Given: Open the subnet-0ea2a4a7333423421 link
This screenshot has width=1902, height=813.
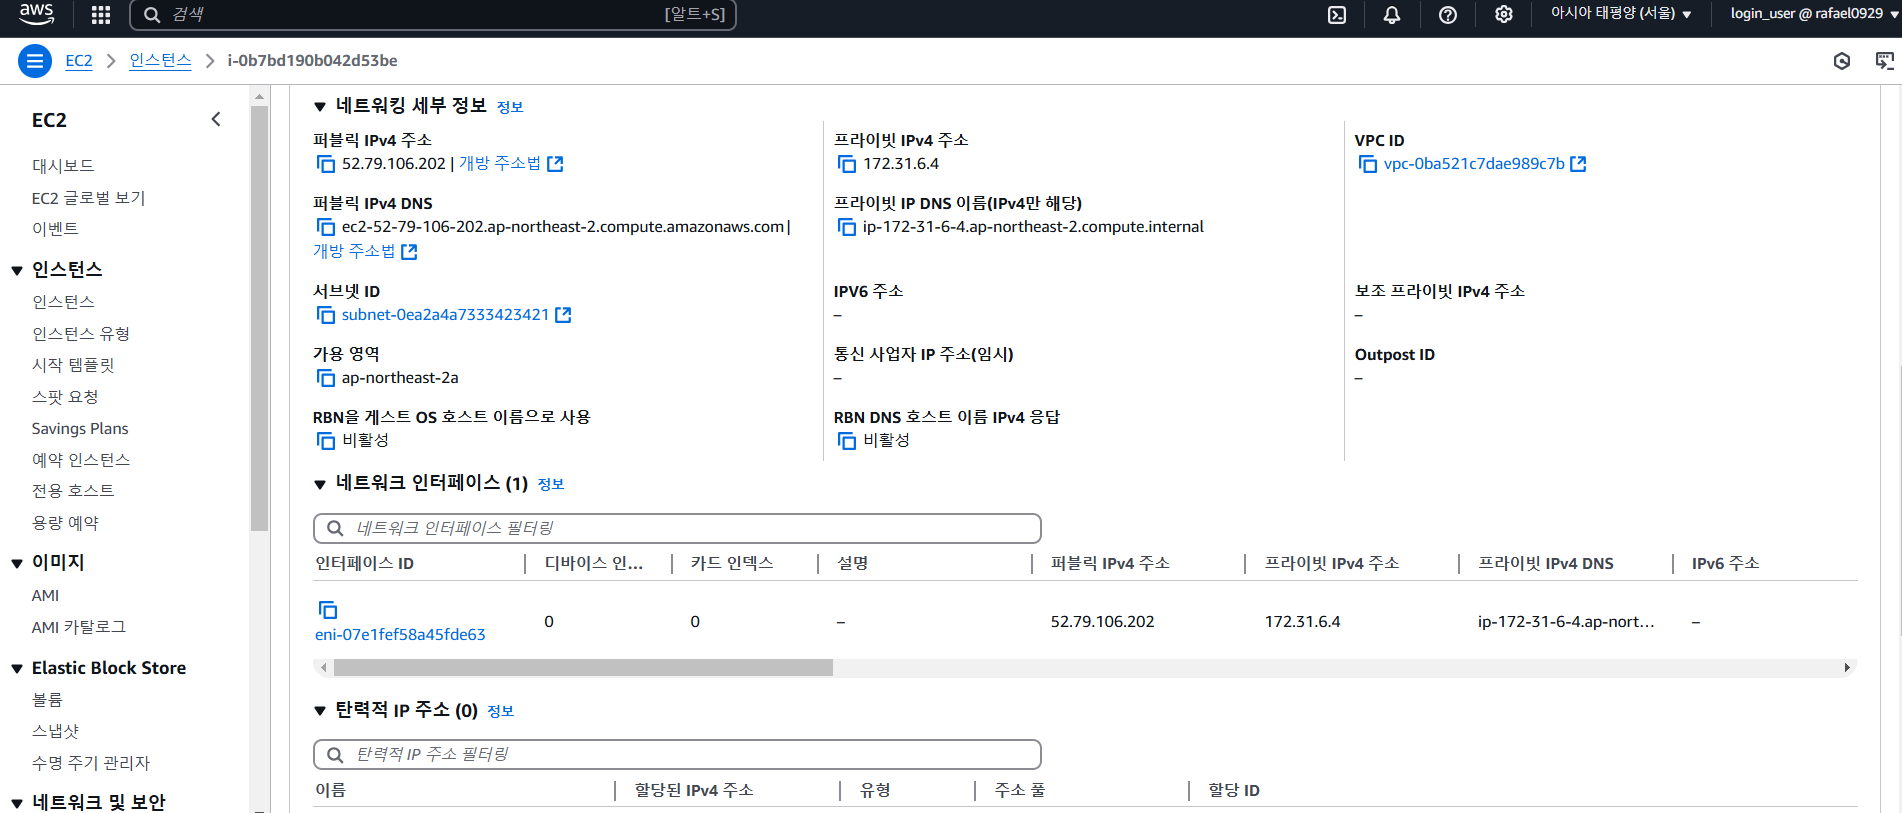Looking at the screenshot, I should 445,315.
